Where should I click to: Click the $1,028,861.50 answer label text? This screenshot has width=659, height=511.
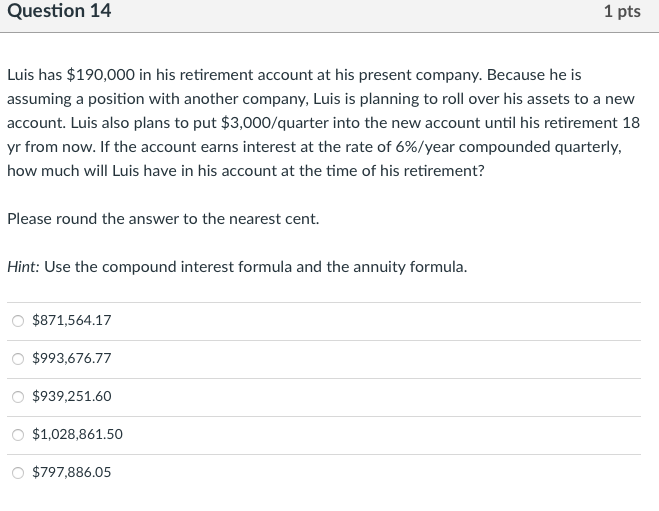78,435
